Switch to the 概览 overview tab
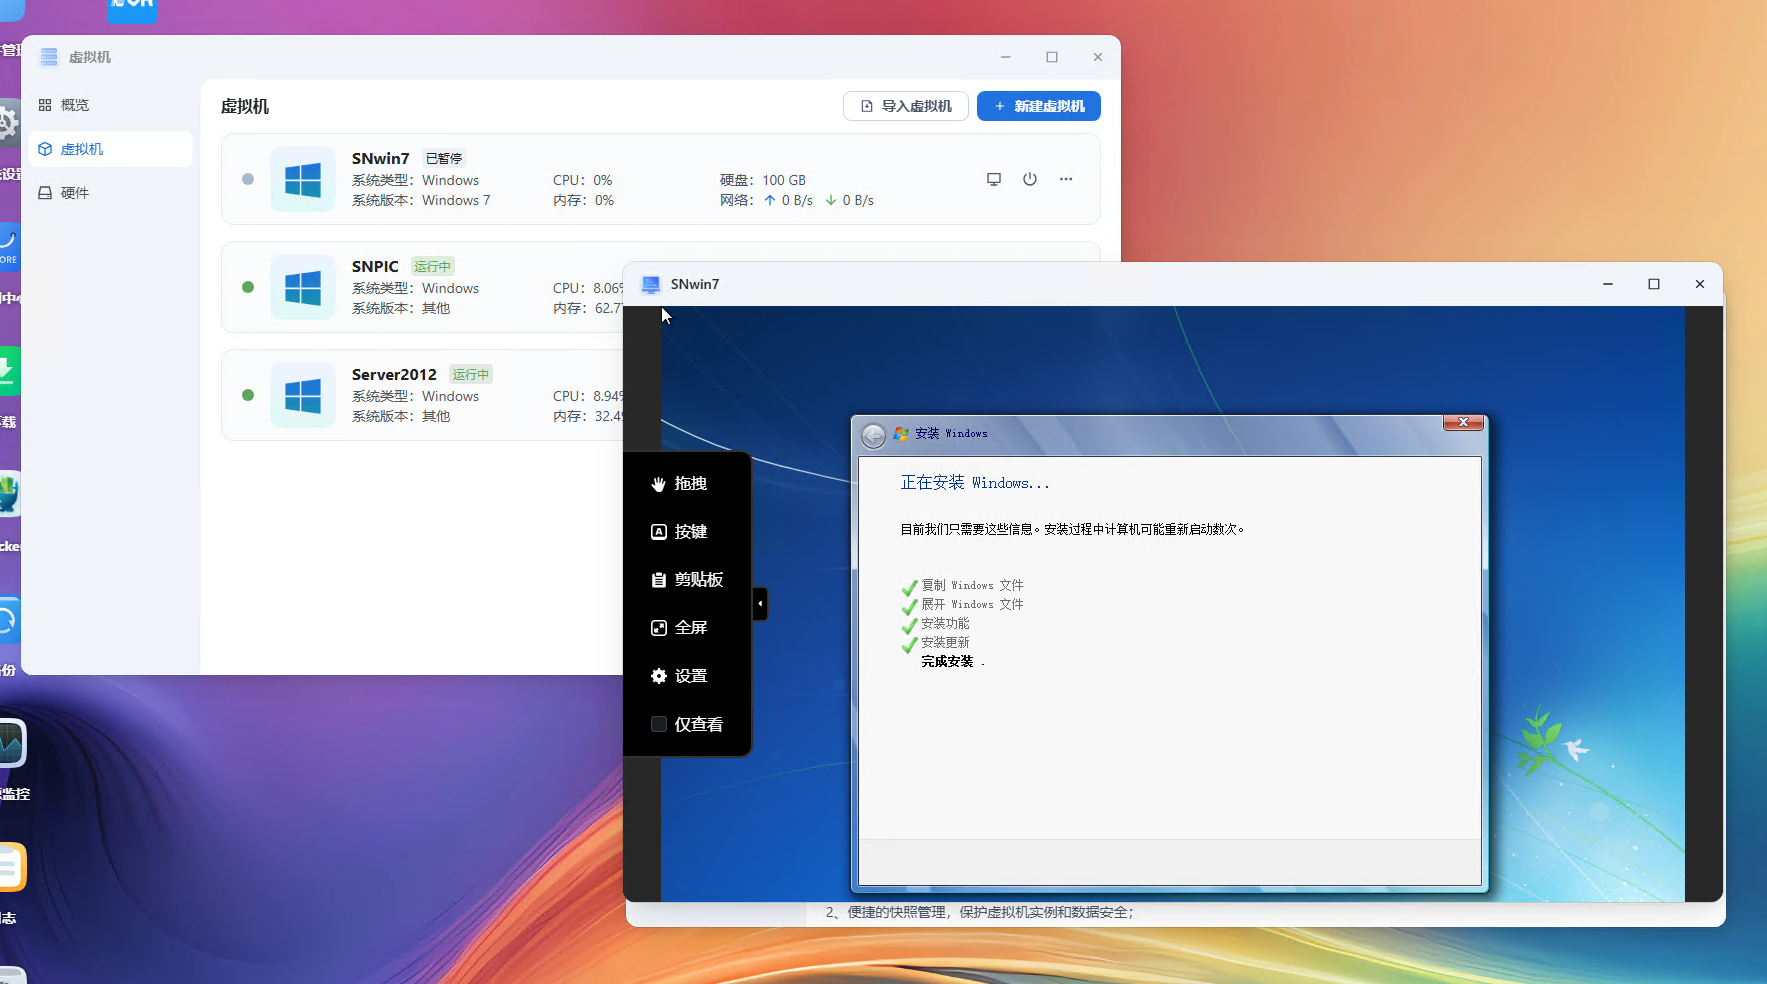This screenshot has height=984, width=1767. point(75,105)
